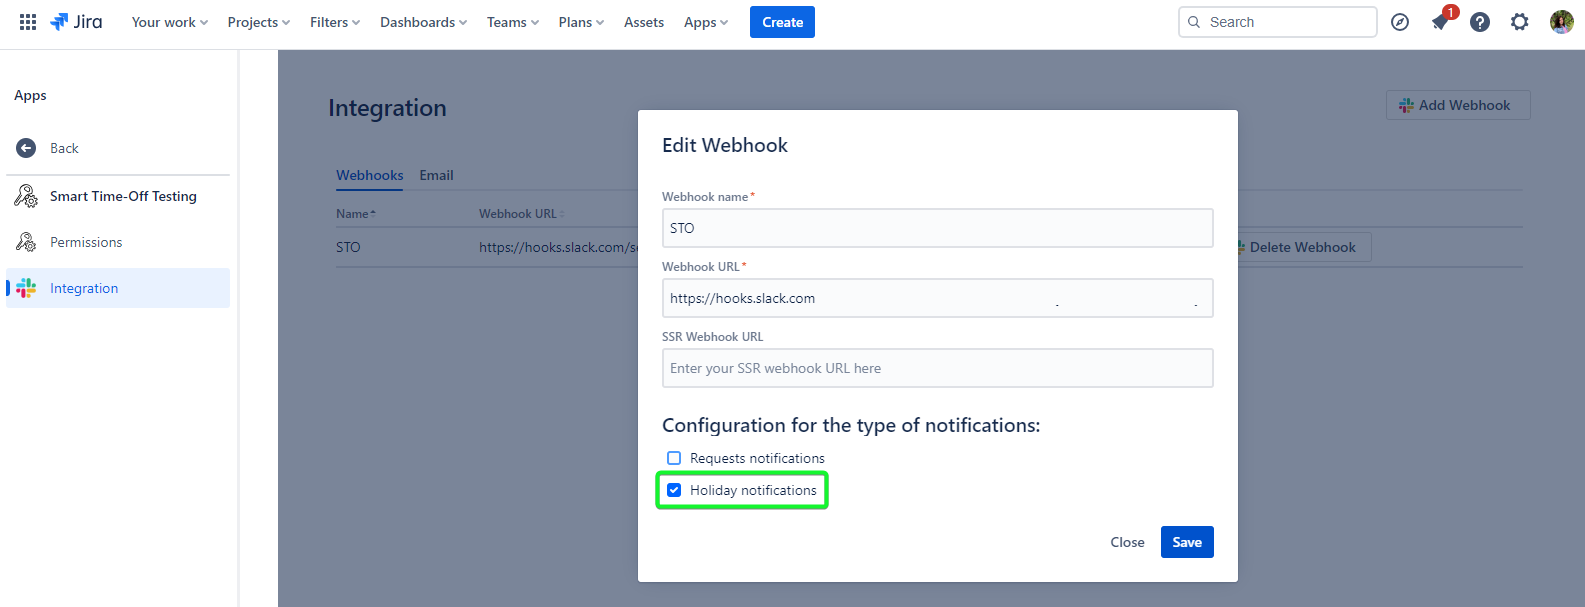Image resolution: width=1585 pixels, height=607 pixels.
Task: Open the Jira app switcher grid icon
Action: (x=28, y=22)
